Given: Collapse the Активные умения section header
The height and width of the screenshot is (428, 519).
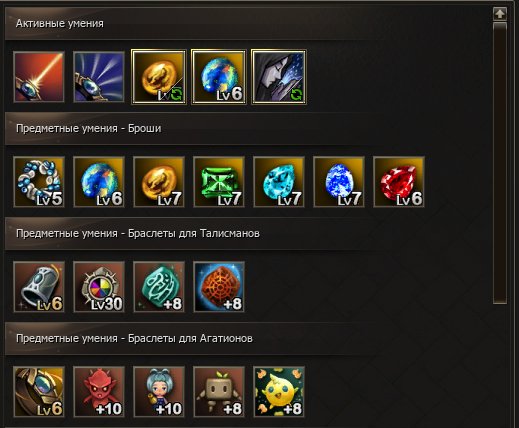Looking at the screenshot, I should pos(247,24).
